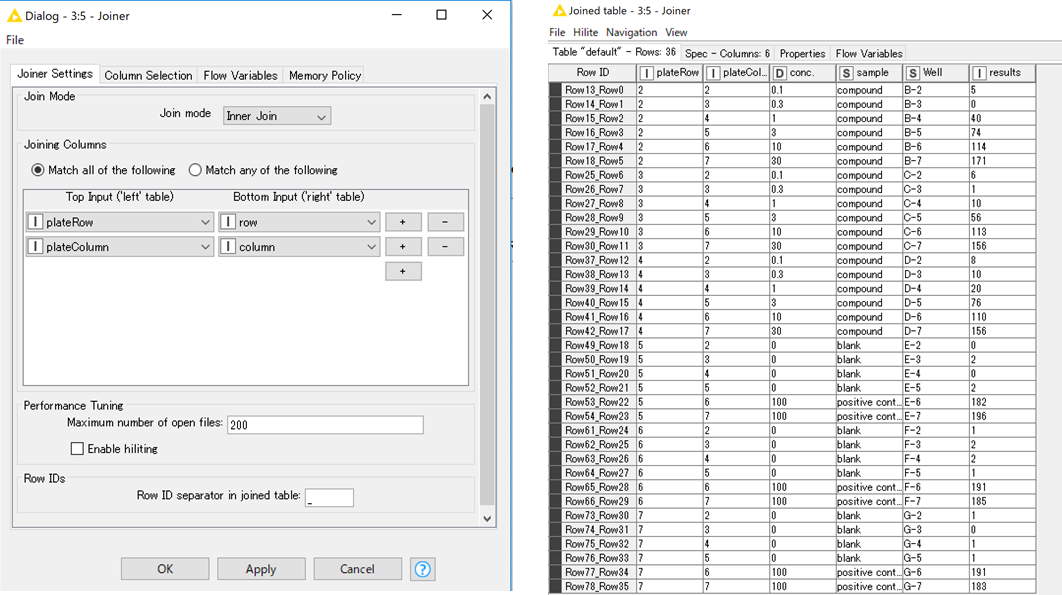Click the integer icon beside plateColumn dropdown

click(35, 247)
